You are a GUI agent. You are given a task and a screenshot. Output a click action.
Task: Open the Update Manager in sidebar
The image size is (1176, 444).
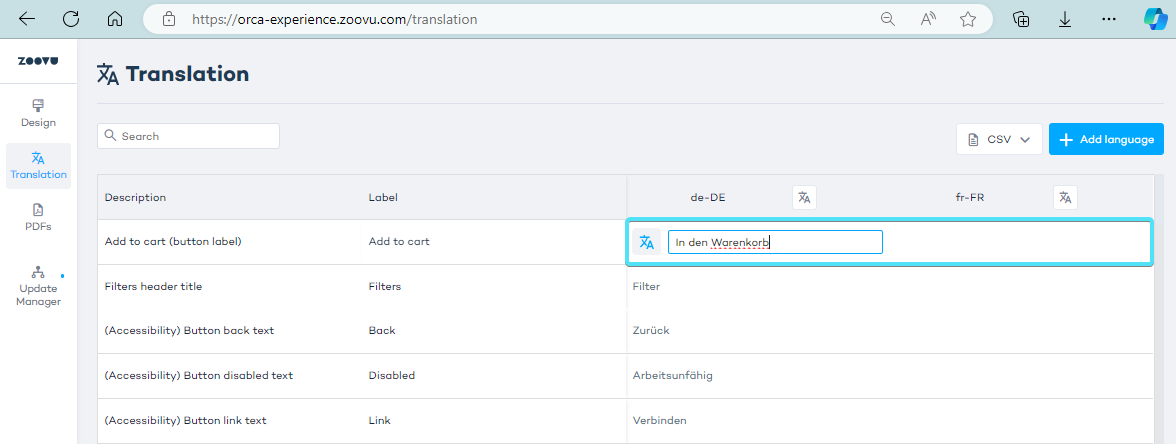(38, 286)
